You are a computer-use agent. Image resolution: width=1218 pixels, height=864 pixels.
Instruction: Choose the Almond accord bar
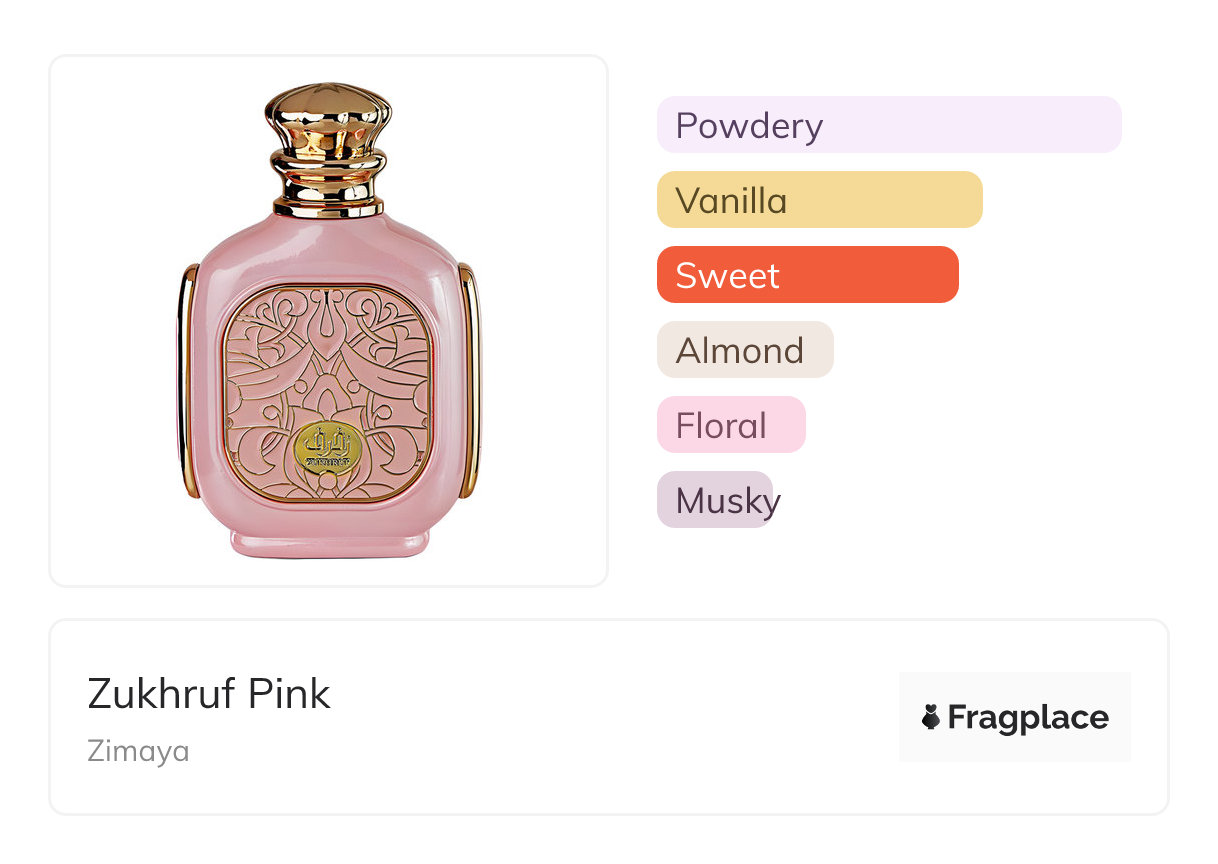pyautogui.click(x=744, y=350)
